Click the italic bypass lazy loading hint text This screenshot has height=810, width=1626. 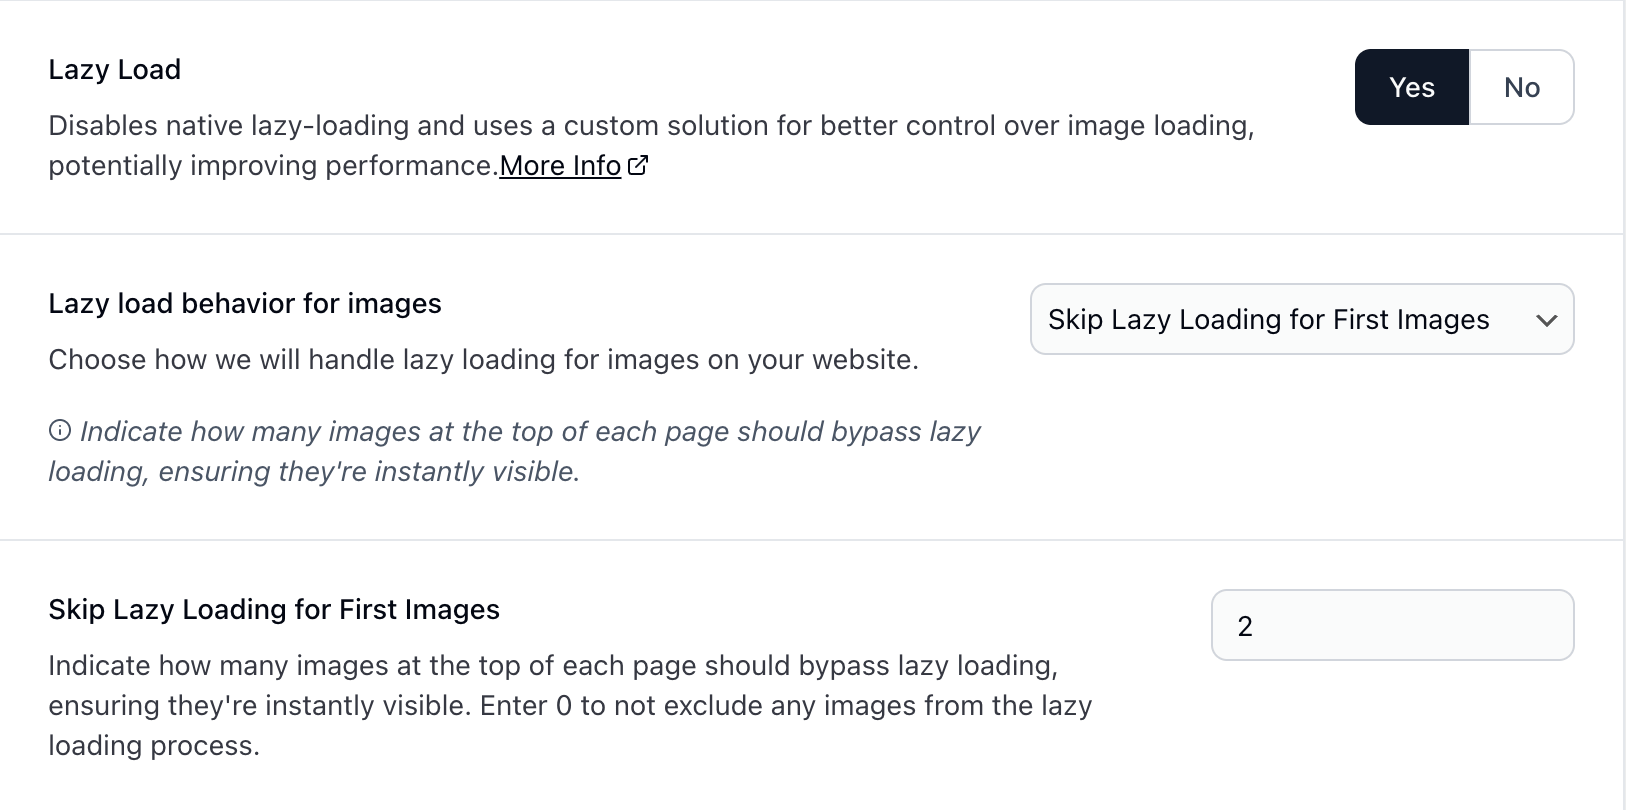[530, 432]
